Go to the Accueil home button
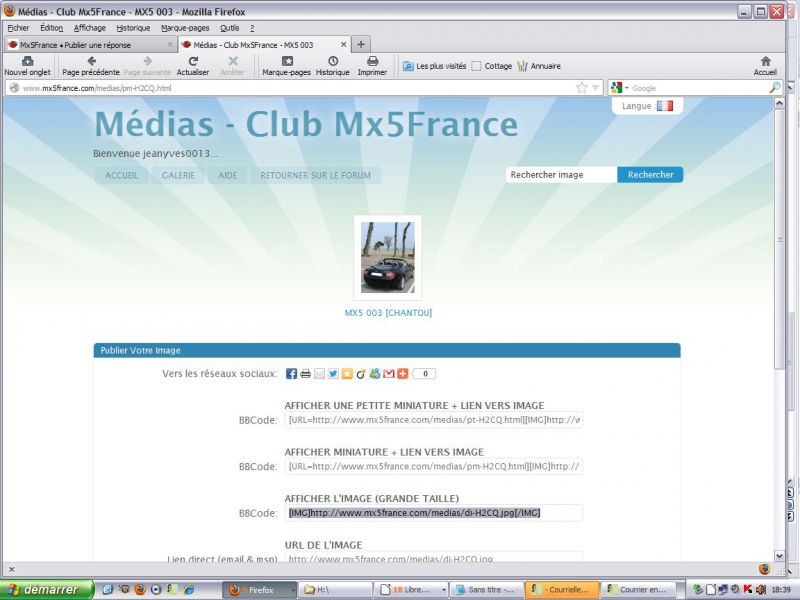Viewport: 800px width, 600px height. coord(765,66)
